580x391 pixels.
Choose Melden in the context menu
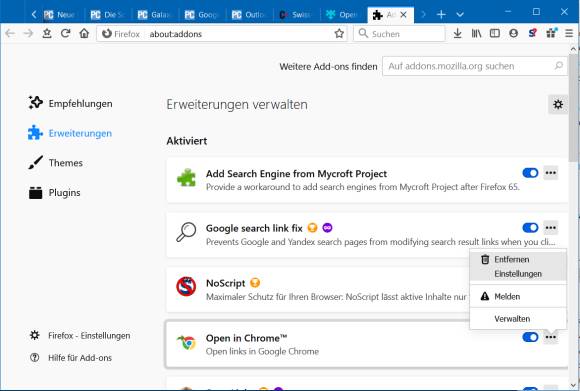[518, 296]
